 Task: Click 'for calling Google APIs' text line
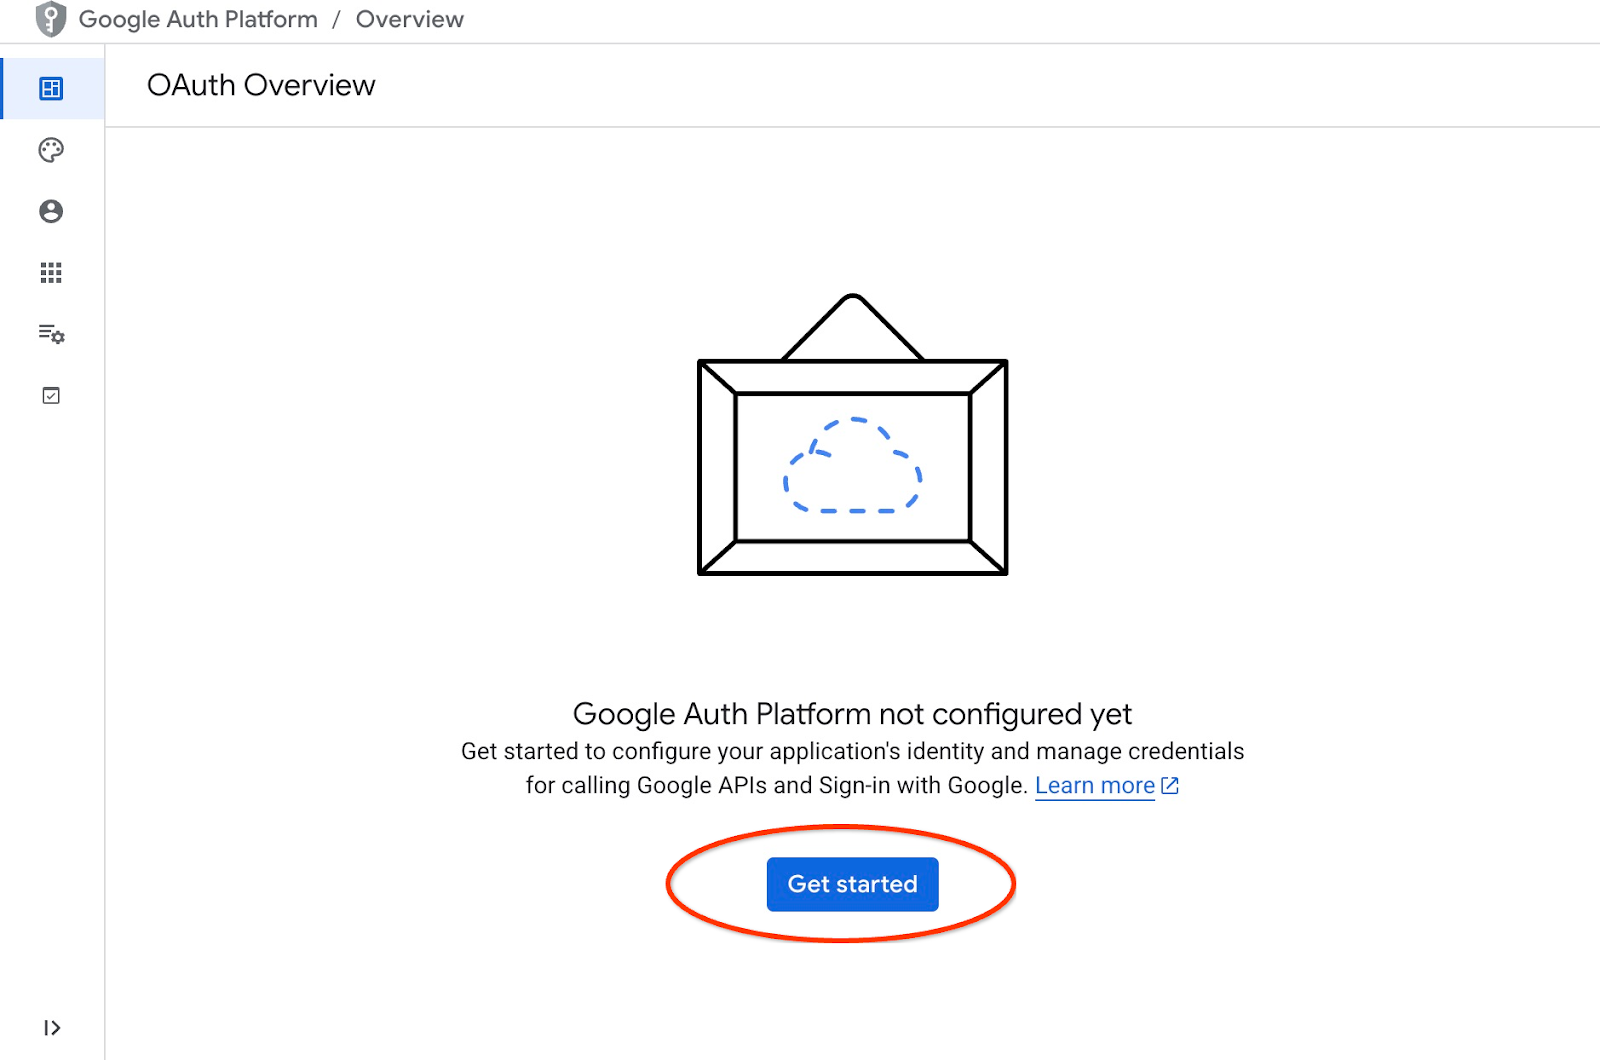click(x=776, y=786)
